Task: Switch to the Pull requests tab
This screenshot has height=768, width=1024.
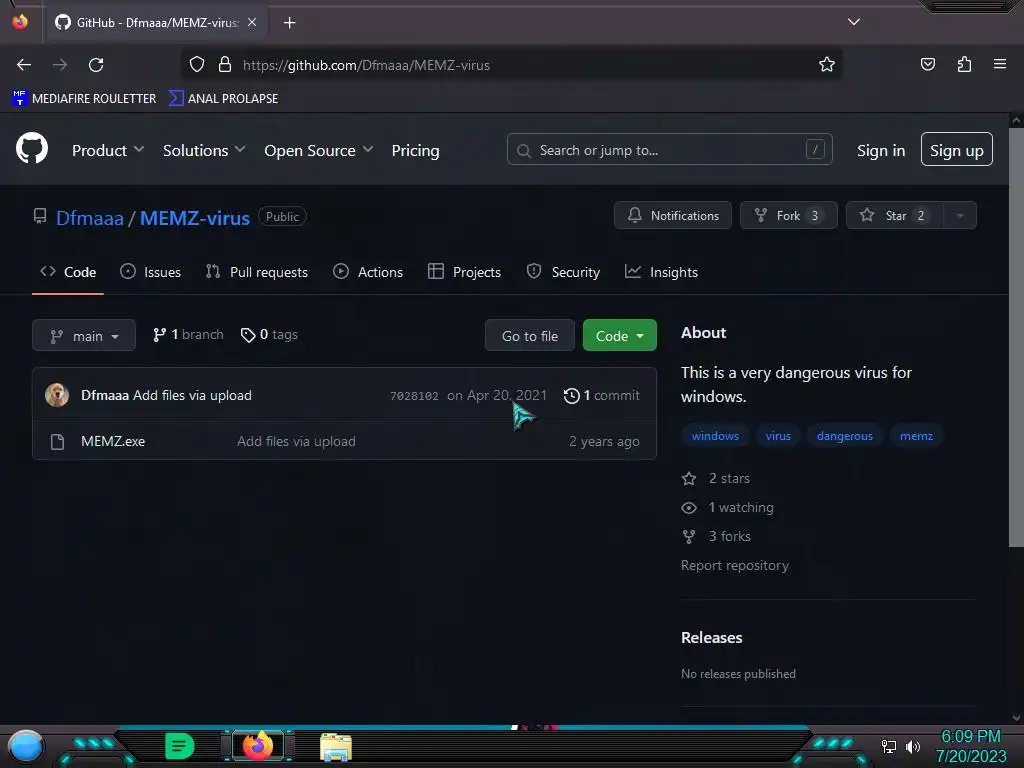Action: [x=256, y=272]
